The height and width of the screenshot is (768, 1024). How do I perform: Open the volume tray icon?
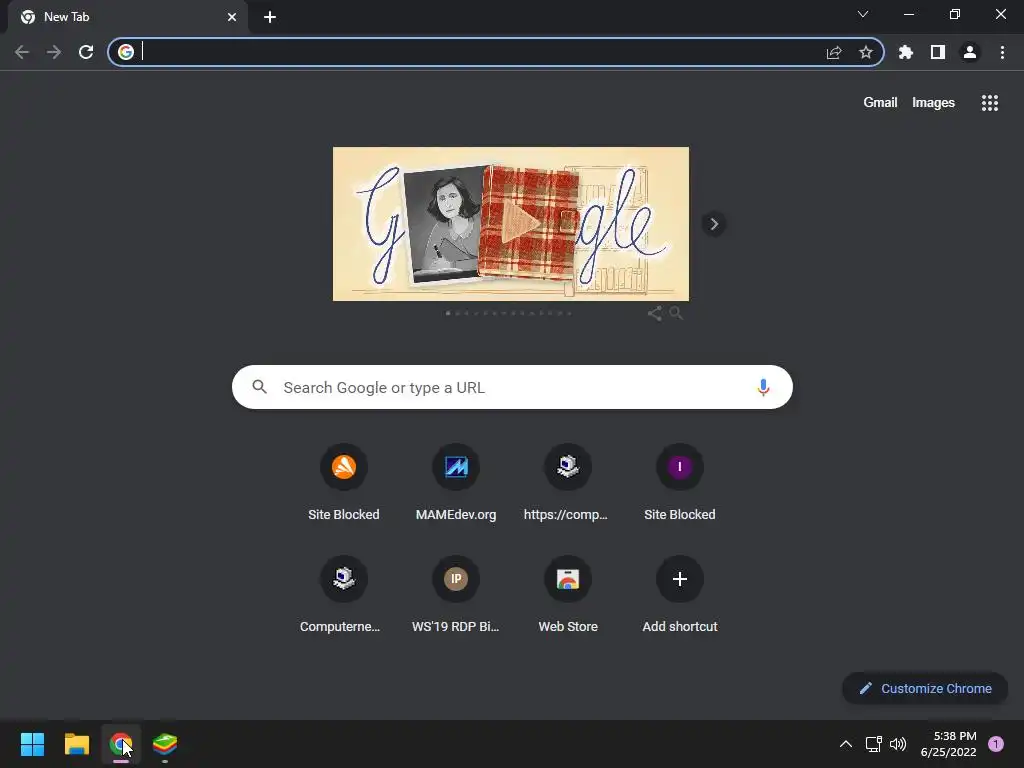coord(899,744)
